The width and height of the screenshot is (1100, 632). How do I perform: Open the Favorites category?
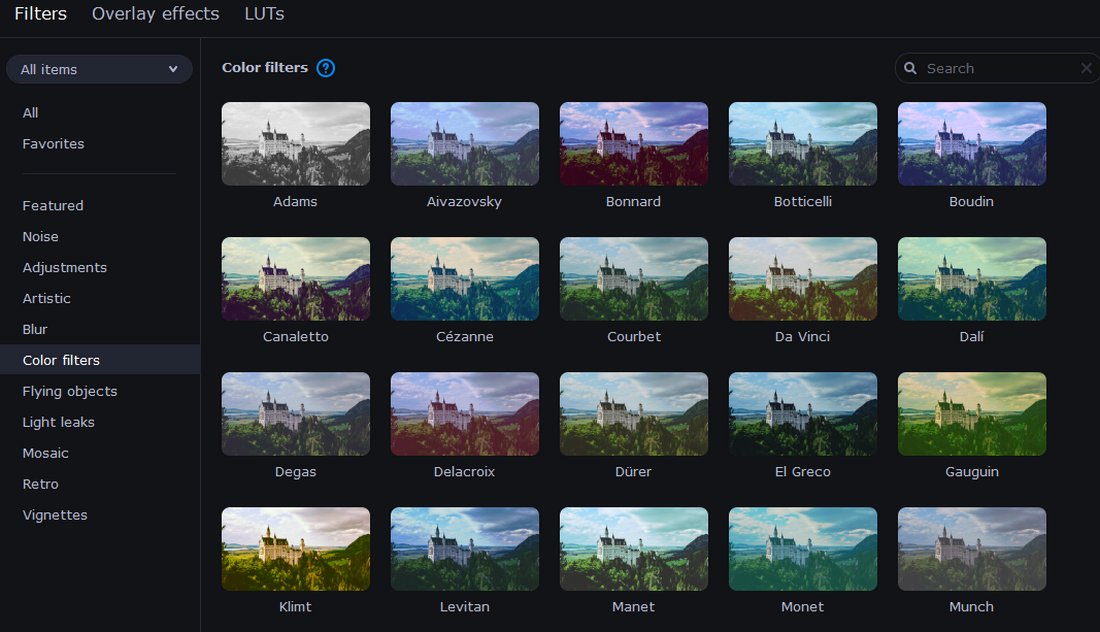click(x=53, y=144)
